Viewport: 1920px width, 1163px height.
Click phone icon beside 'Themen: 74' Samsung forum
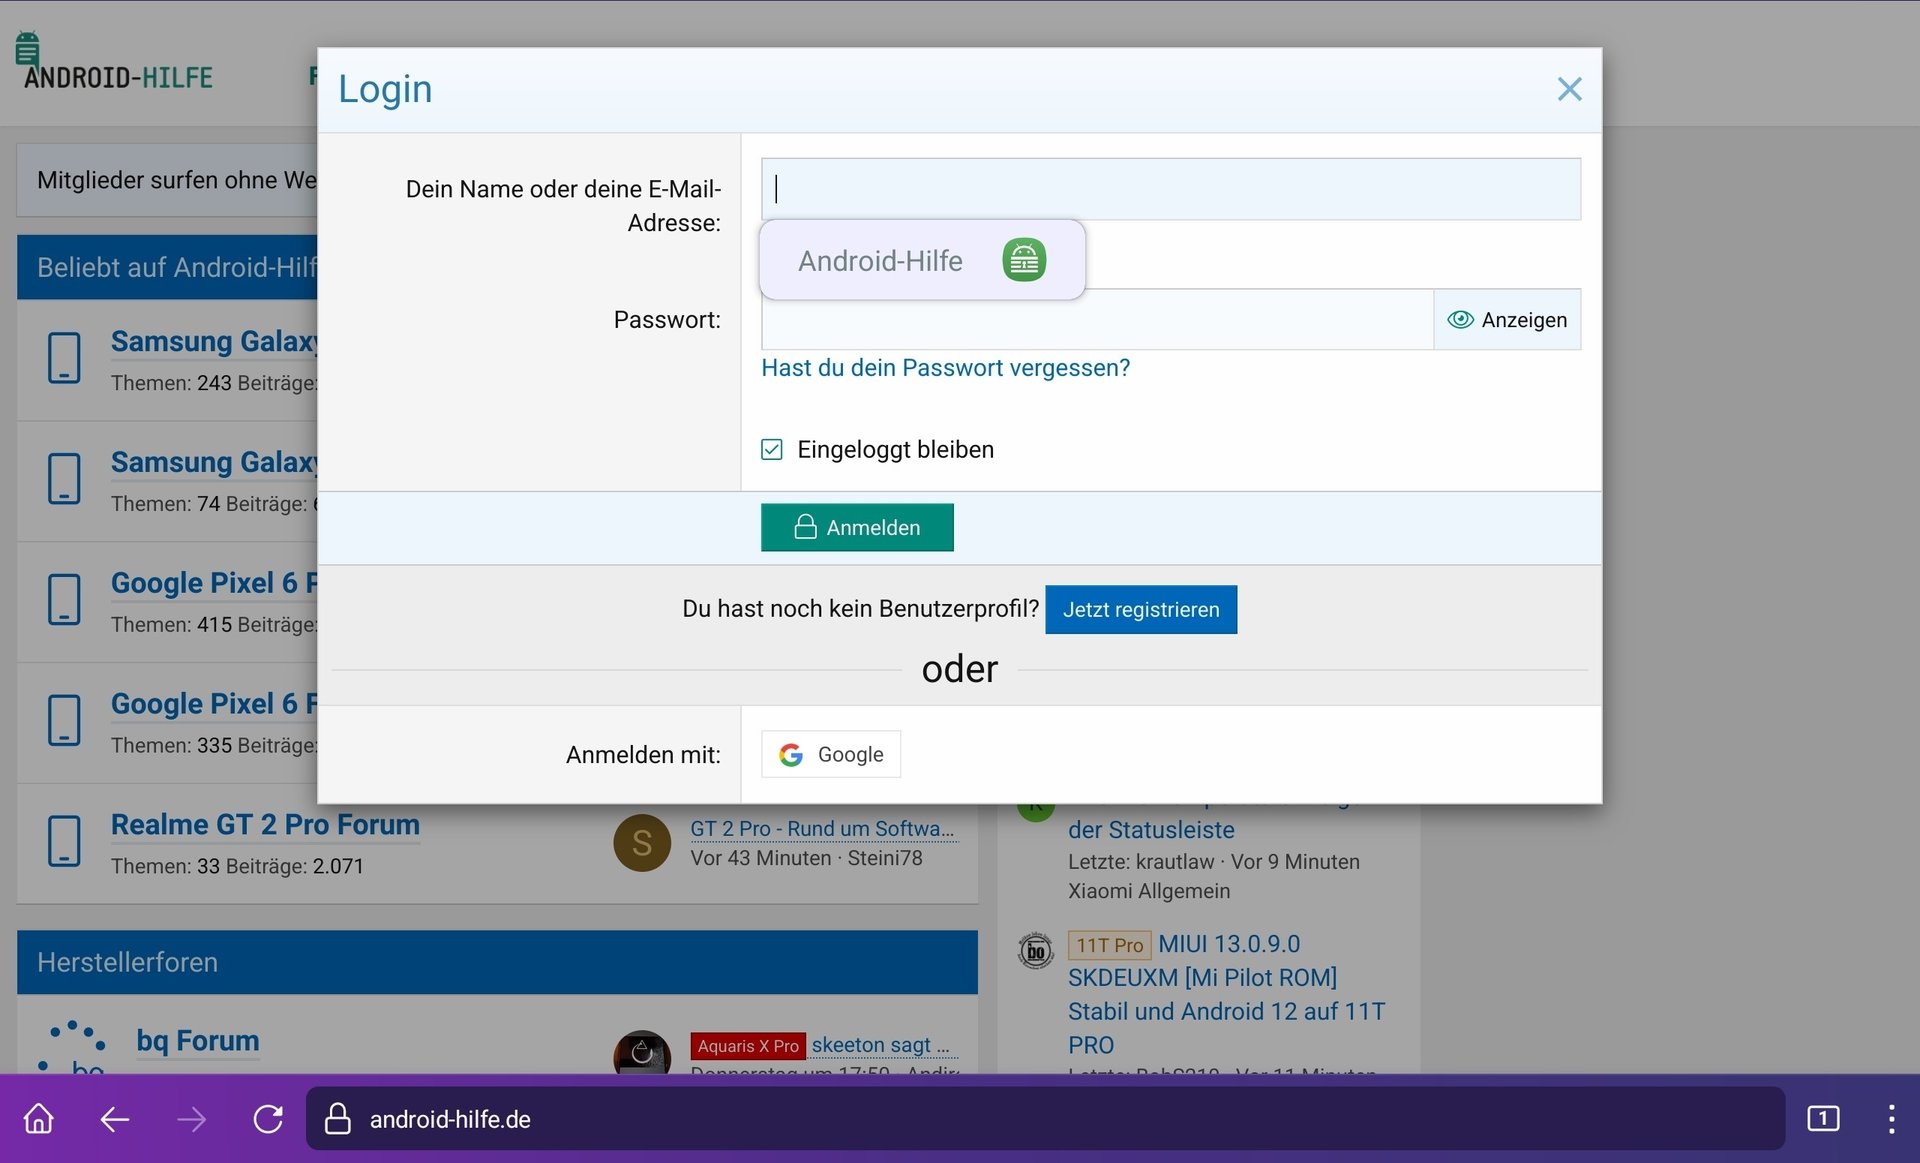[x=64, y=479]
